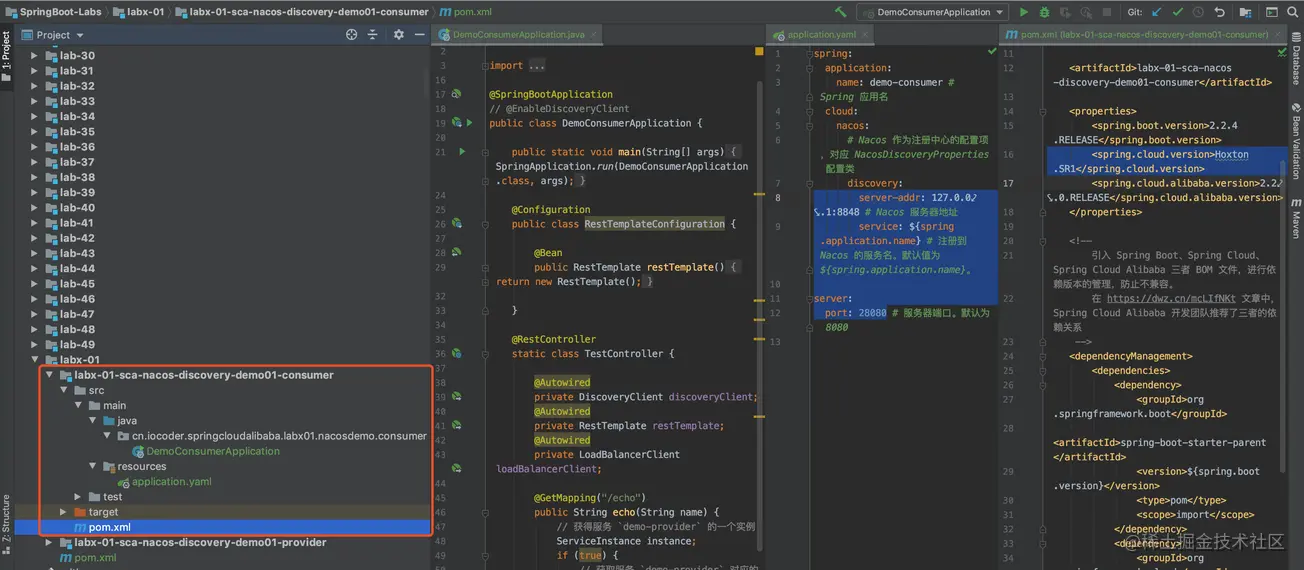The image size is (1304, 570).
Task: Start debugging with the green bug icon
Action: coord(1044,12)
